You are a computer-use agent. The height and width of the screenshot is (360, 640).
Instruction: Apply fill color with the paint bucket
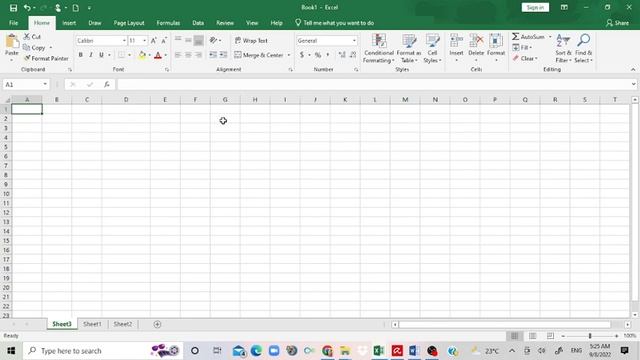point(142,55)
